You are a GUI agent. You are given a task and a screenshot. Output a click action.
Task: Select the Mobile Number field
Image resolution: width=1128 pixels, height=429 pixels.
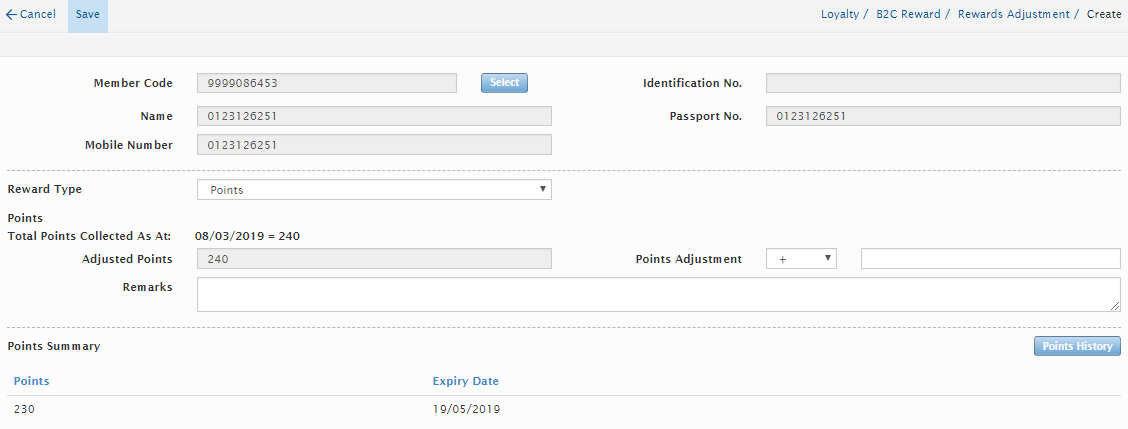(374, 145)
